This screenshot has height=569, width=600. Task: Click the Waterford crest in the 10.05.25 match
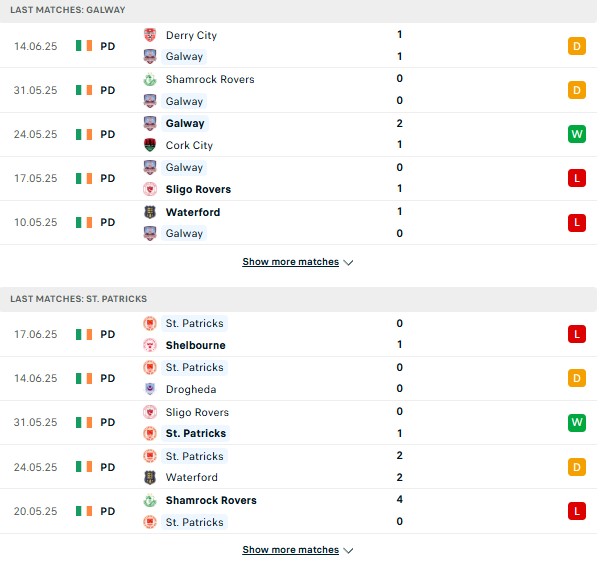point(150,212)
